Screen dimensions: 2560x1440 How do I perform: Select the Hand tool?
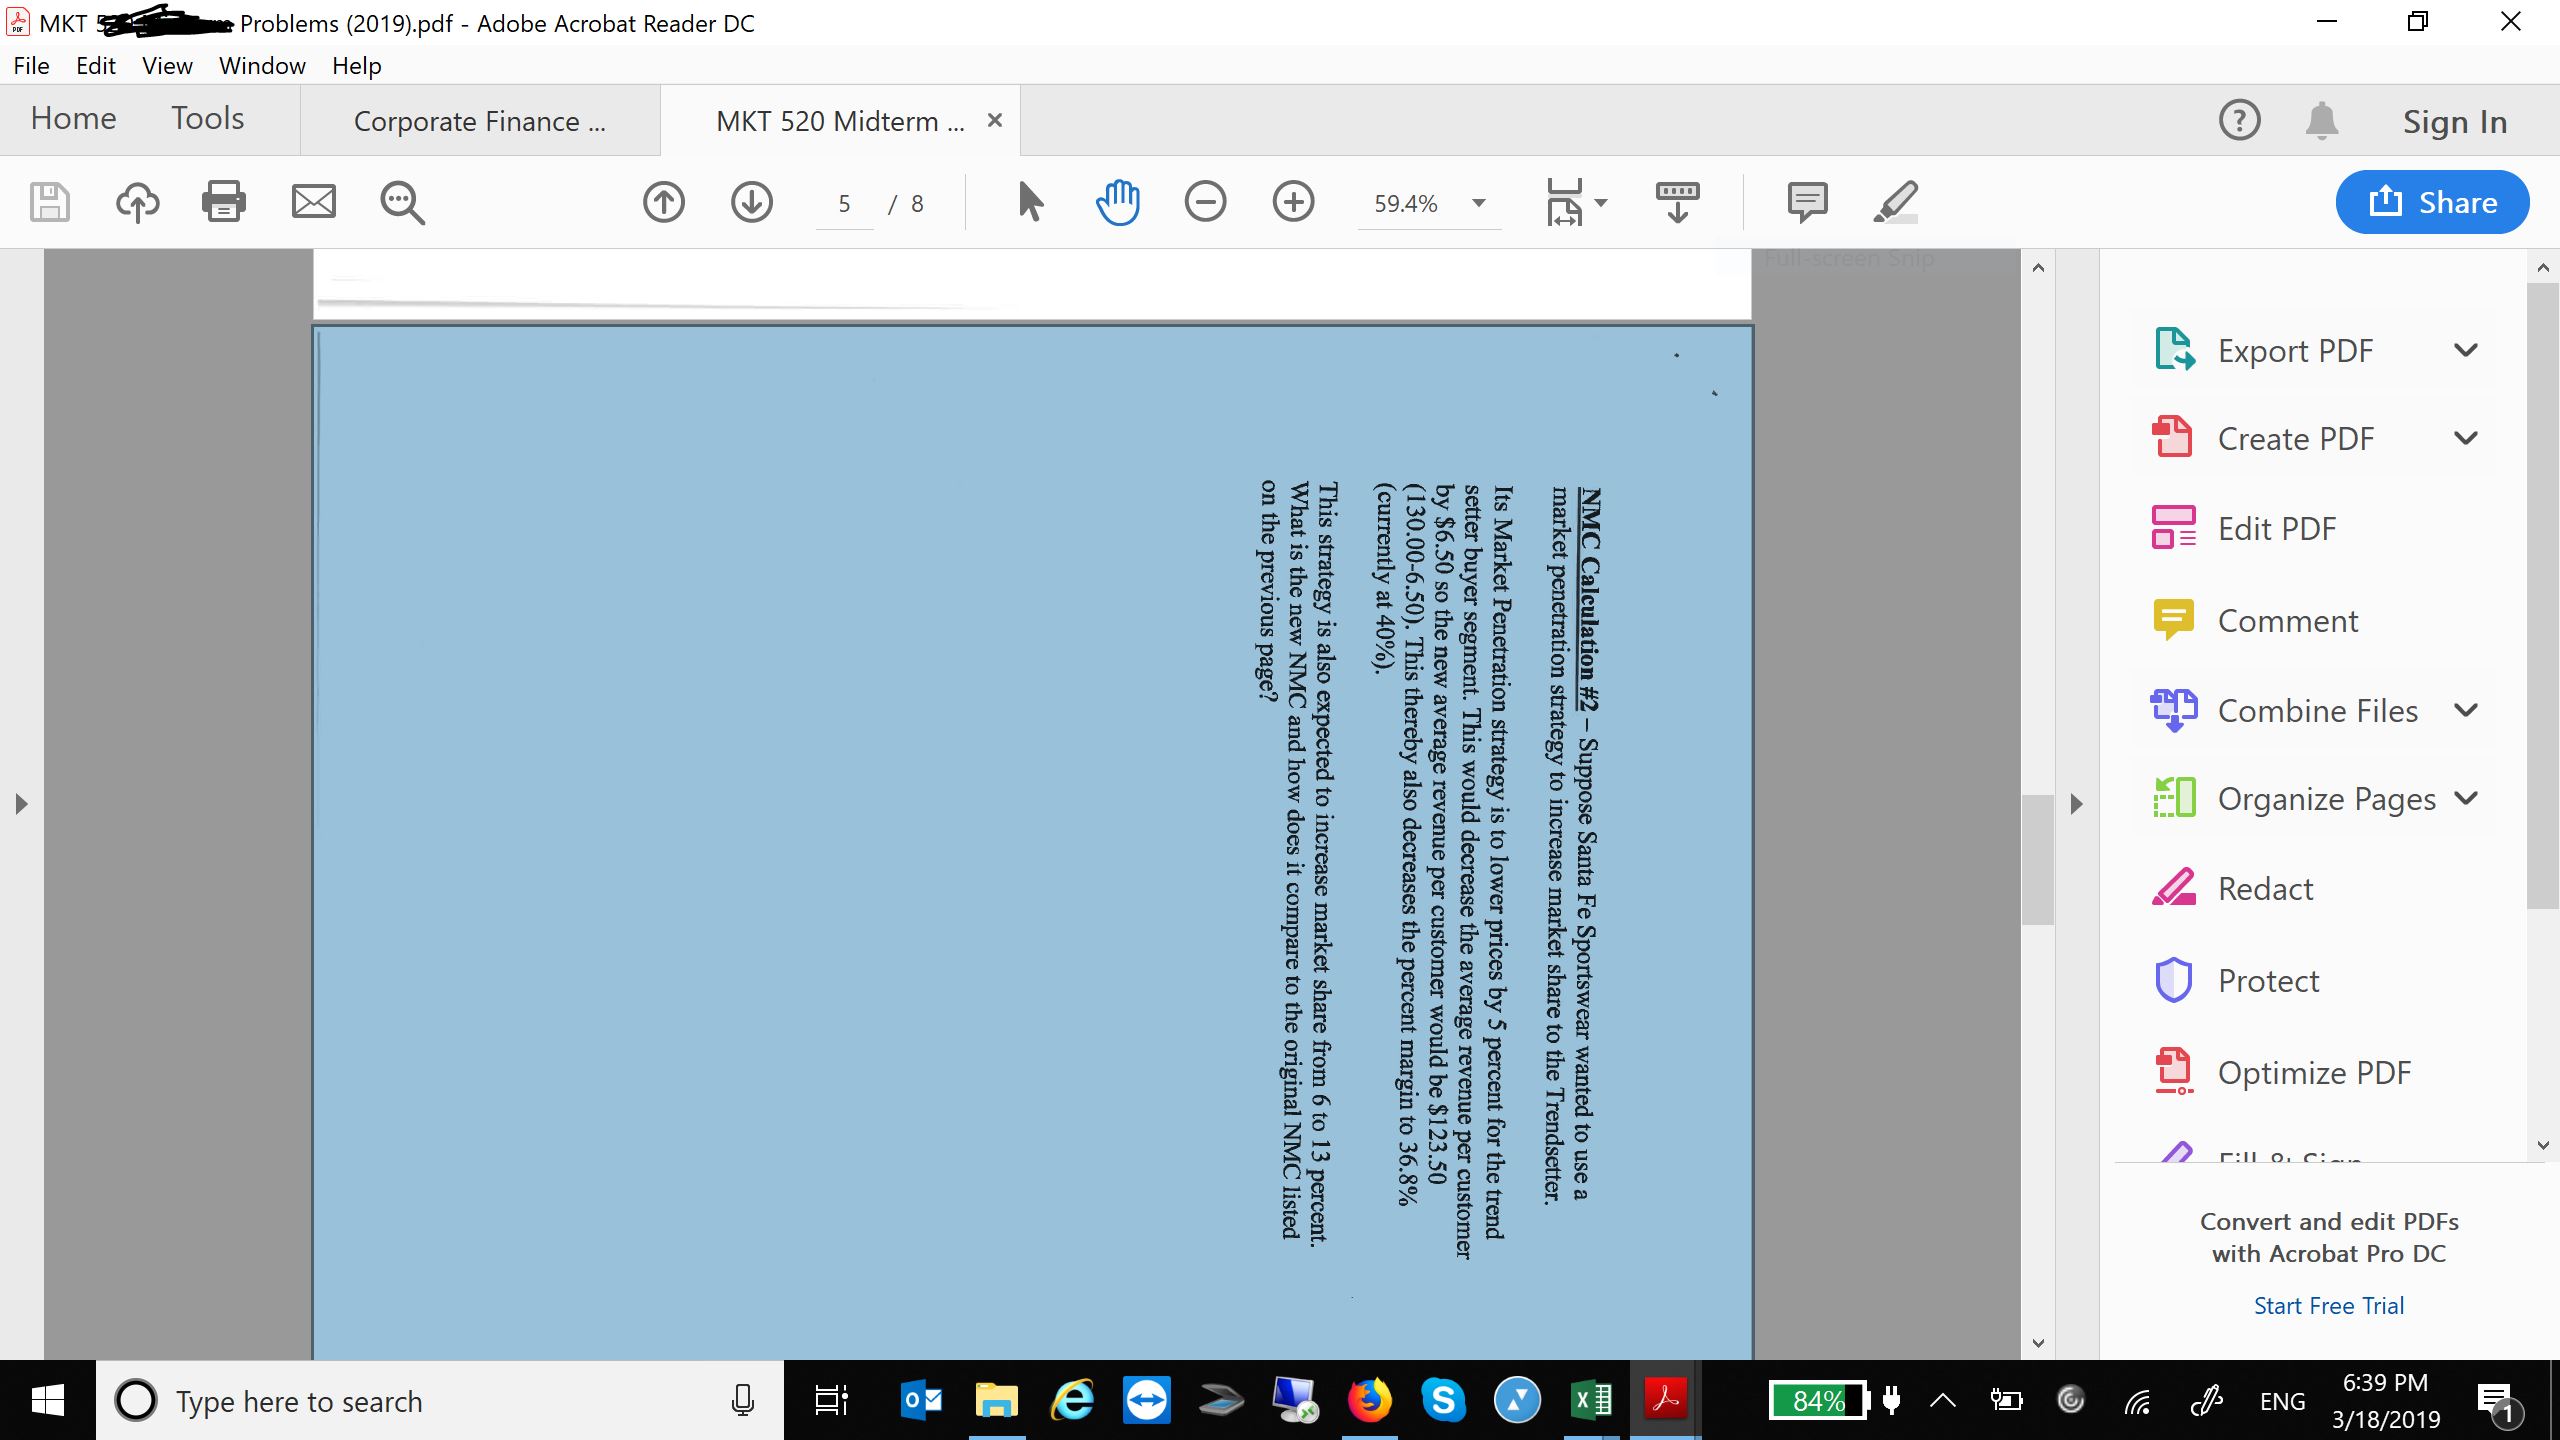[1117, 202]
